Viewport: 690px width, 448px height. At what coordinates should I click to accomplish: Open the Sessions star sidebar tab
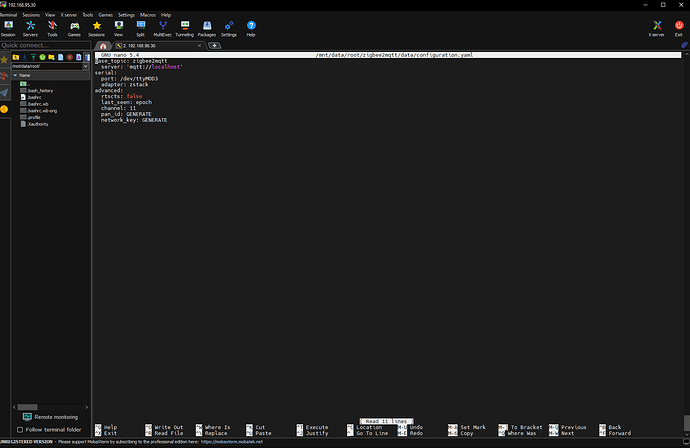(4, 60)
